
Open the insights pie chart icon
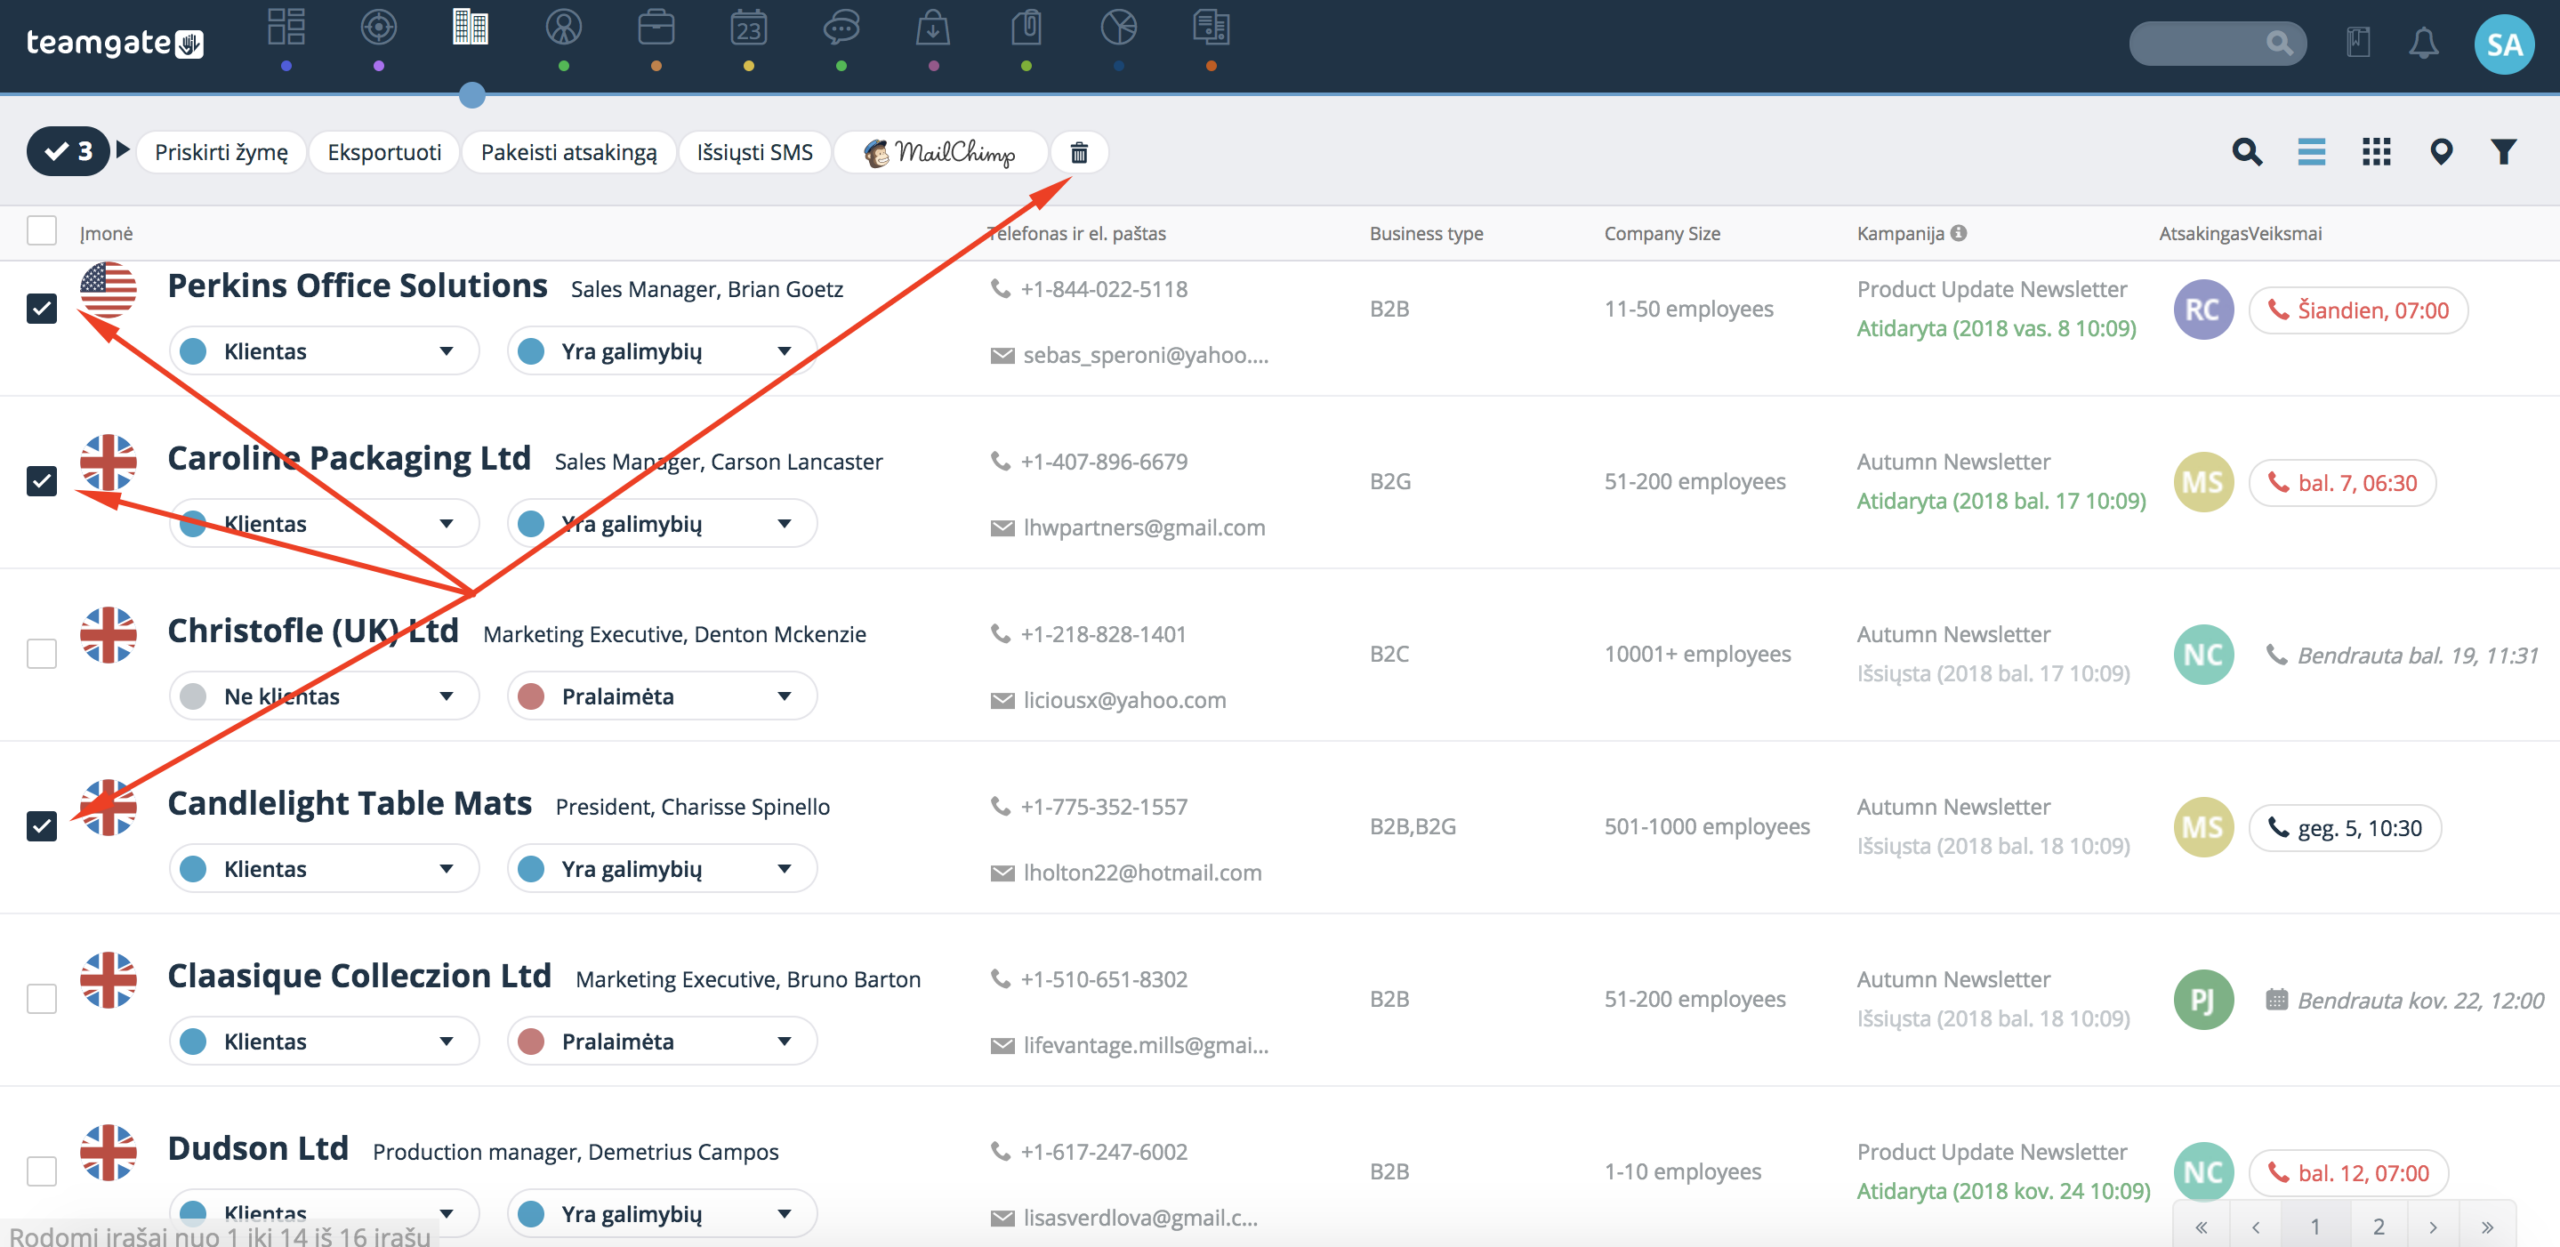(1118, 28)
